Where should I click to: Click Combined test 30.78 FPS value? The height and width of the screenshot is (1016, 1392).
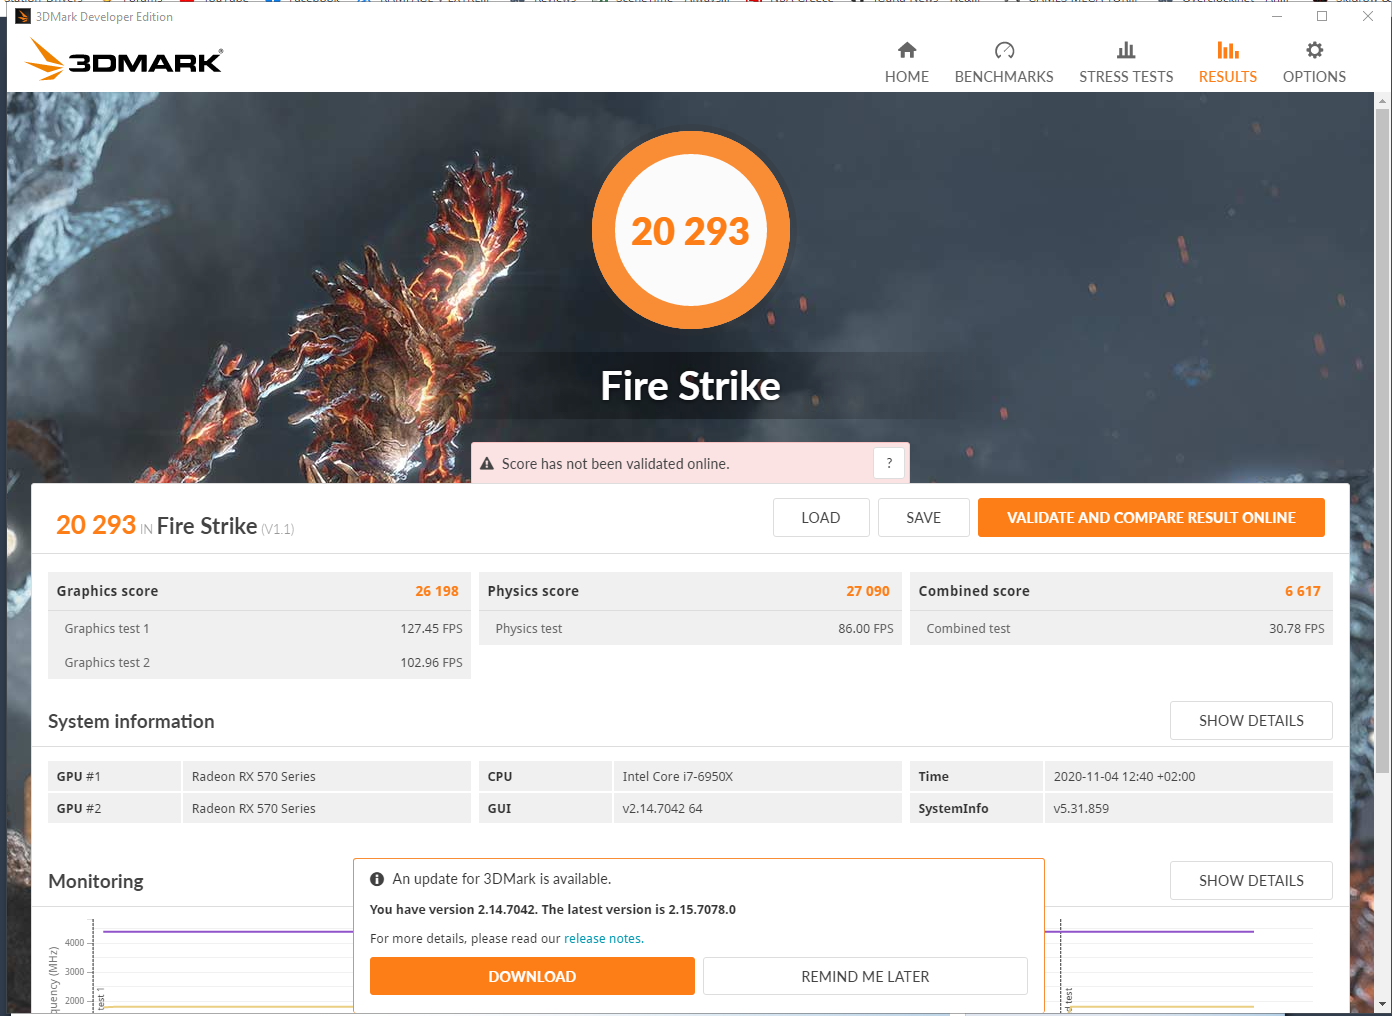coord(1297,629)
